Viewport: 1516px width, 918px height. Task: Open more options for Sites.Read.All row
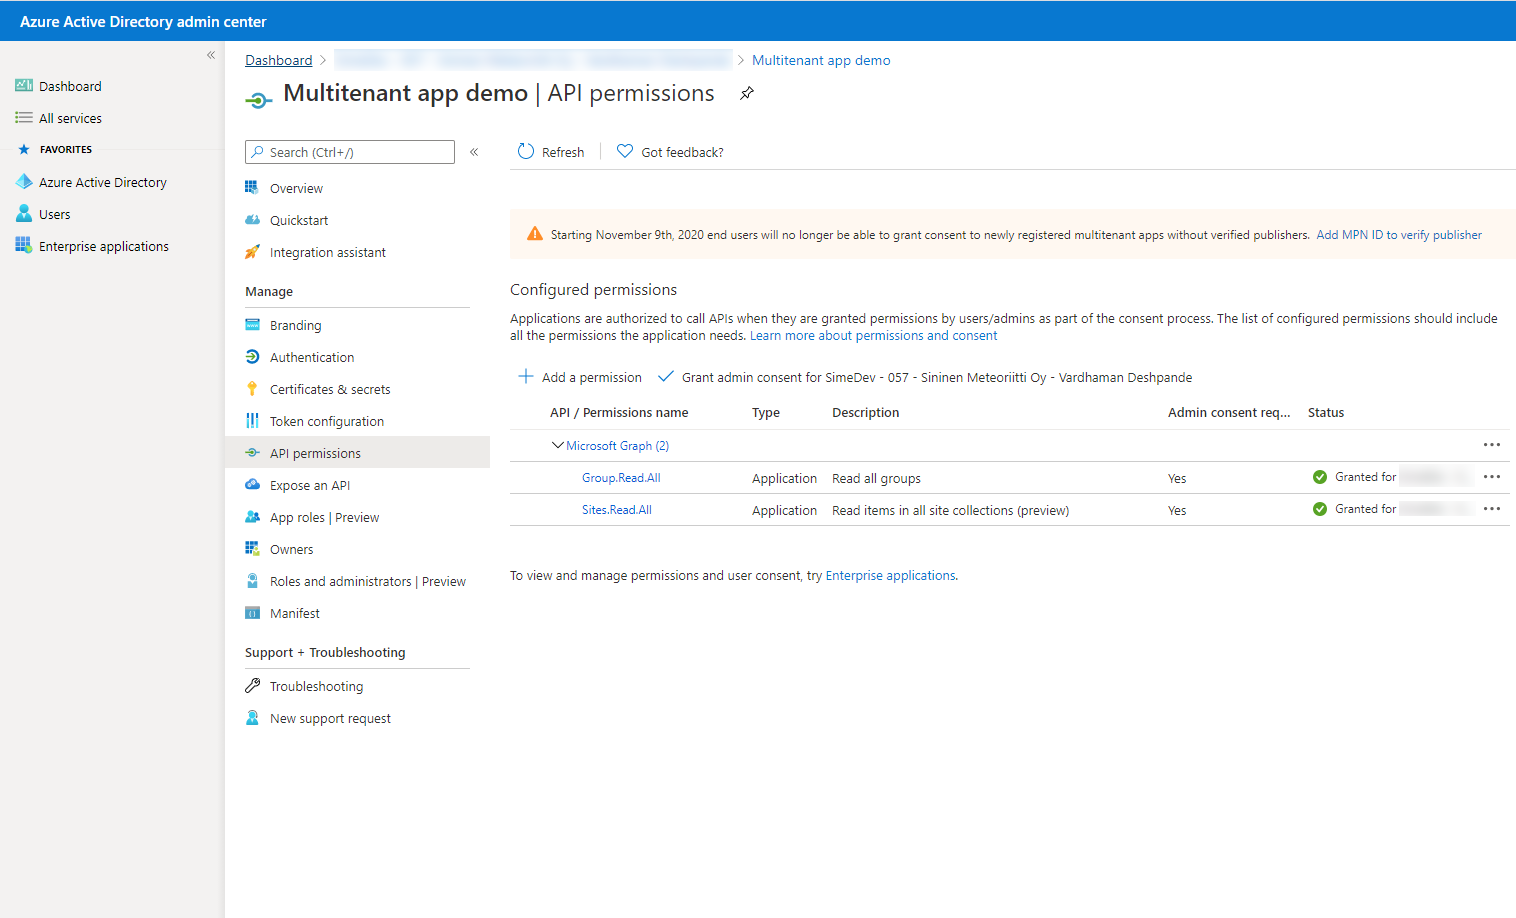1492,509
